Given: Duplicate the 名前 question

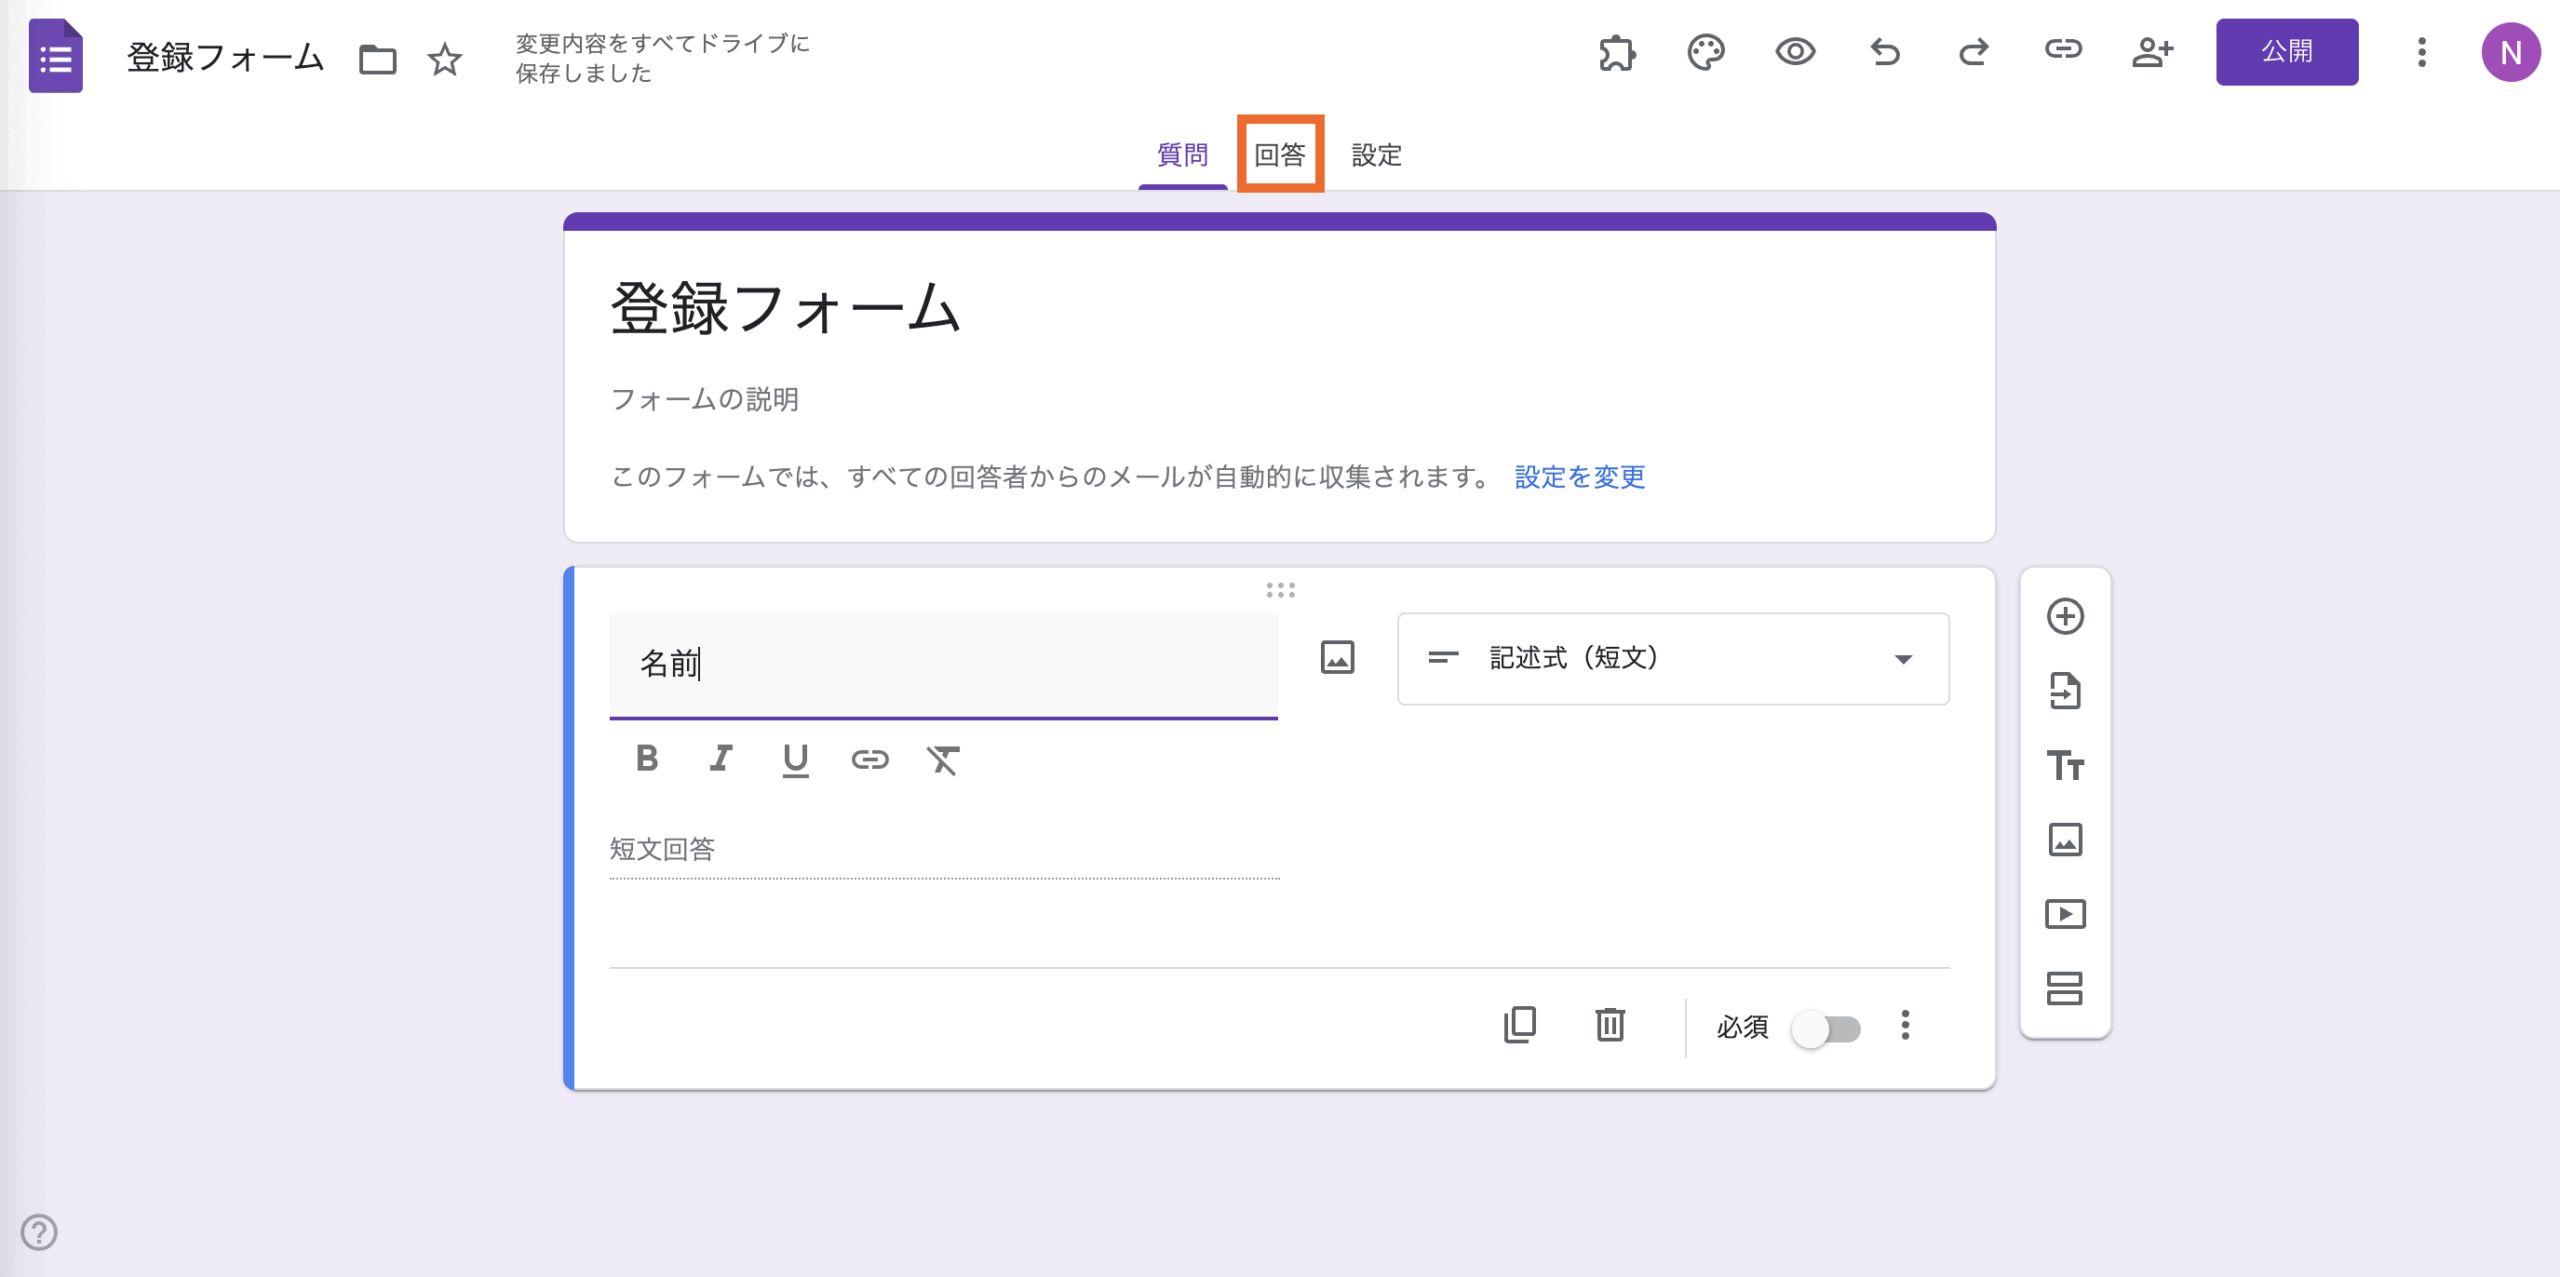Looking at the screenshot, I should tap(1520, 1025).
